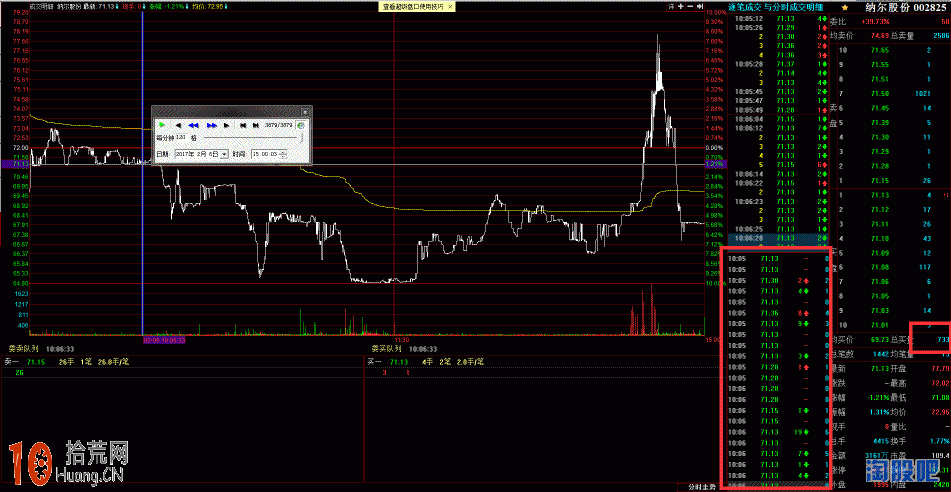Click the 总笔数 value 1442

pyautogui.click(x=882, y=354)
